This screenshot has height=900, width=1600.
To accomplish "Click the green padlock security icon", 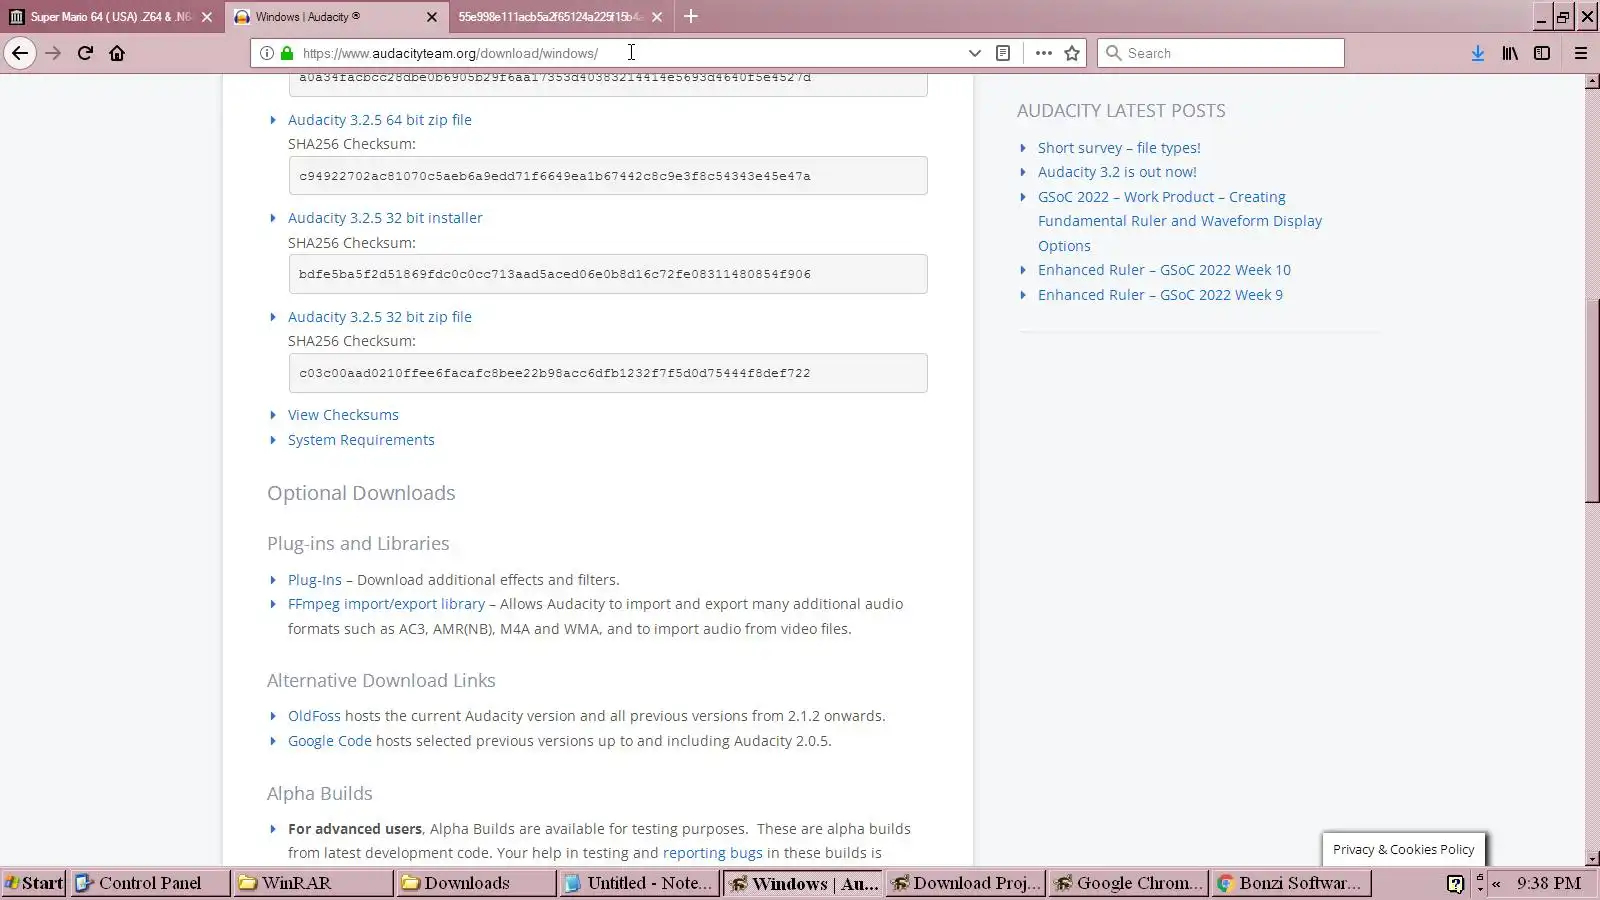I will 287,53.
